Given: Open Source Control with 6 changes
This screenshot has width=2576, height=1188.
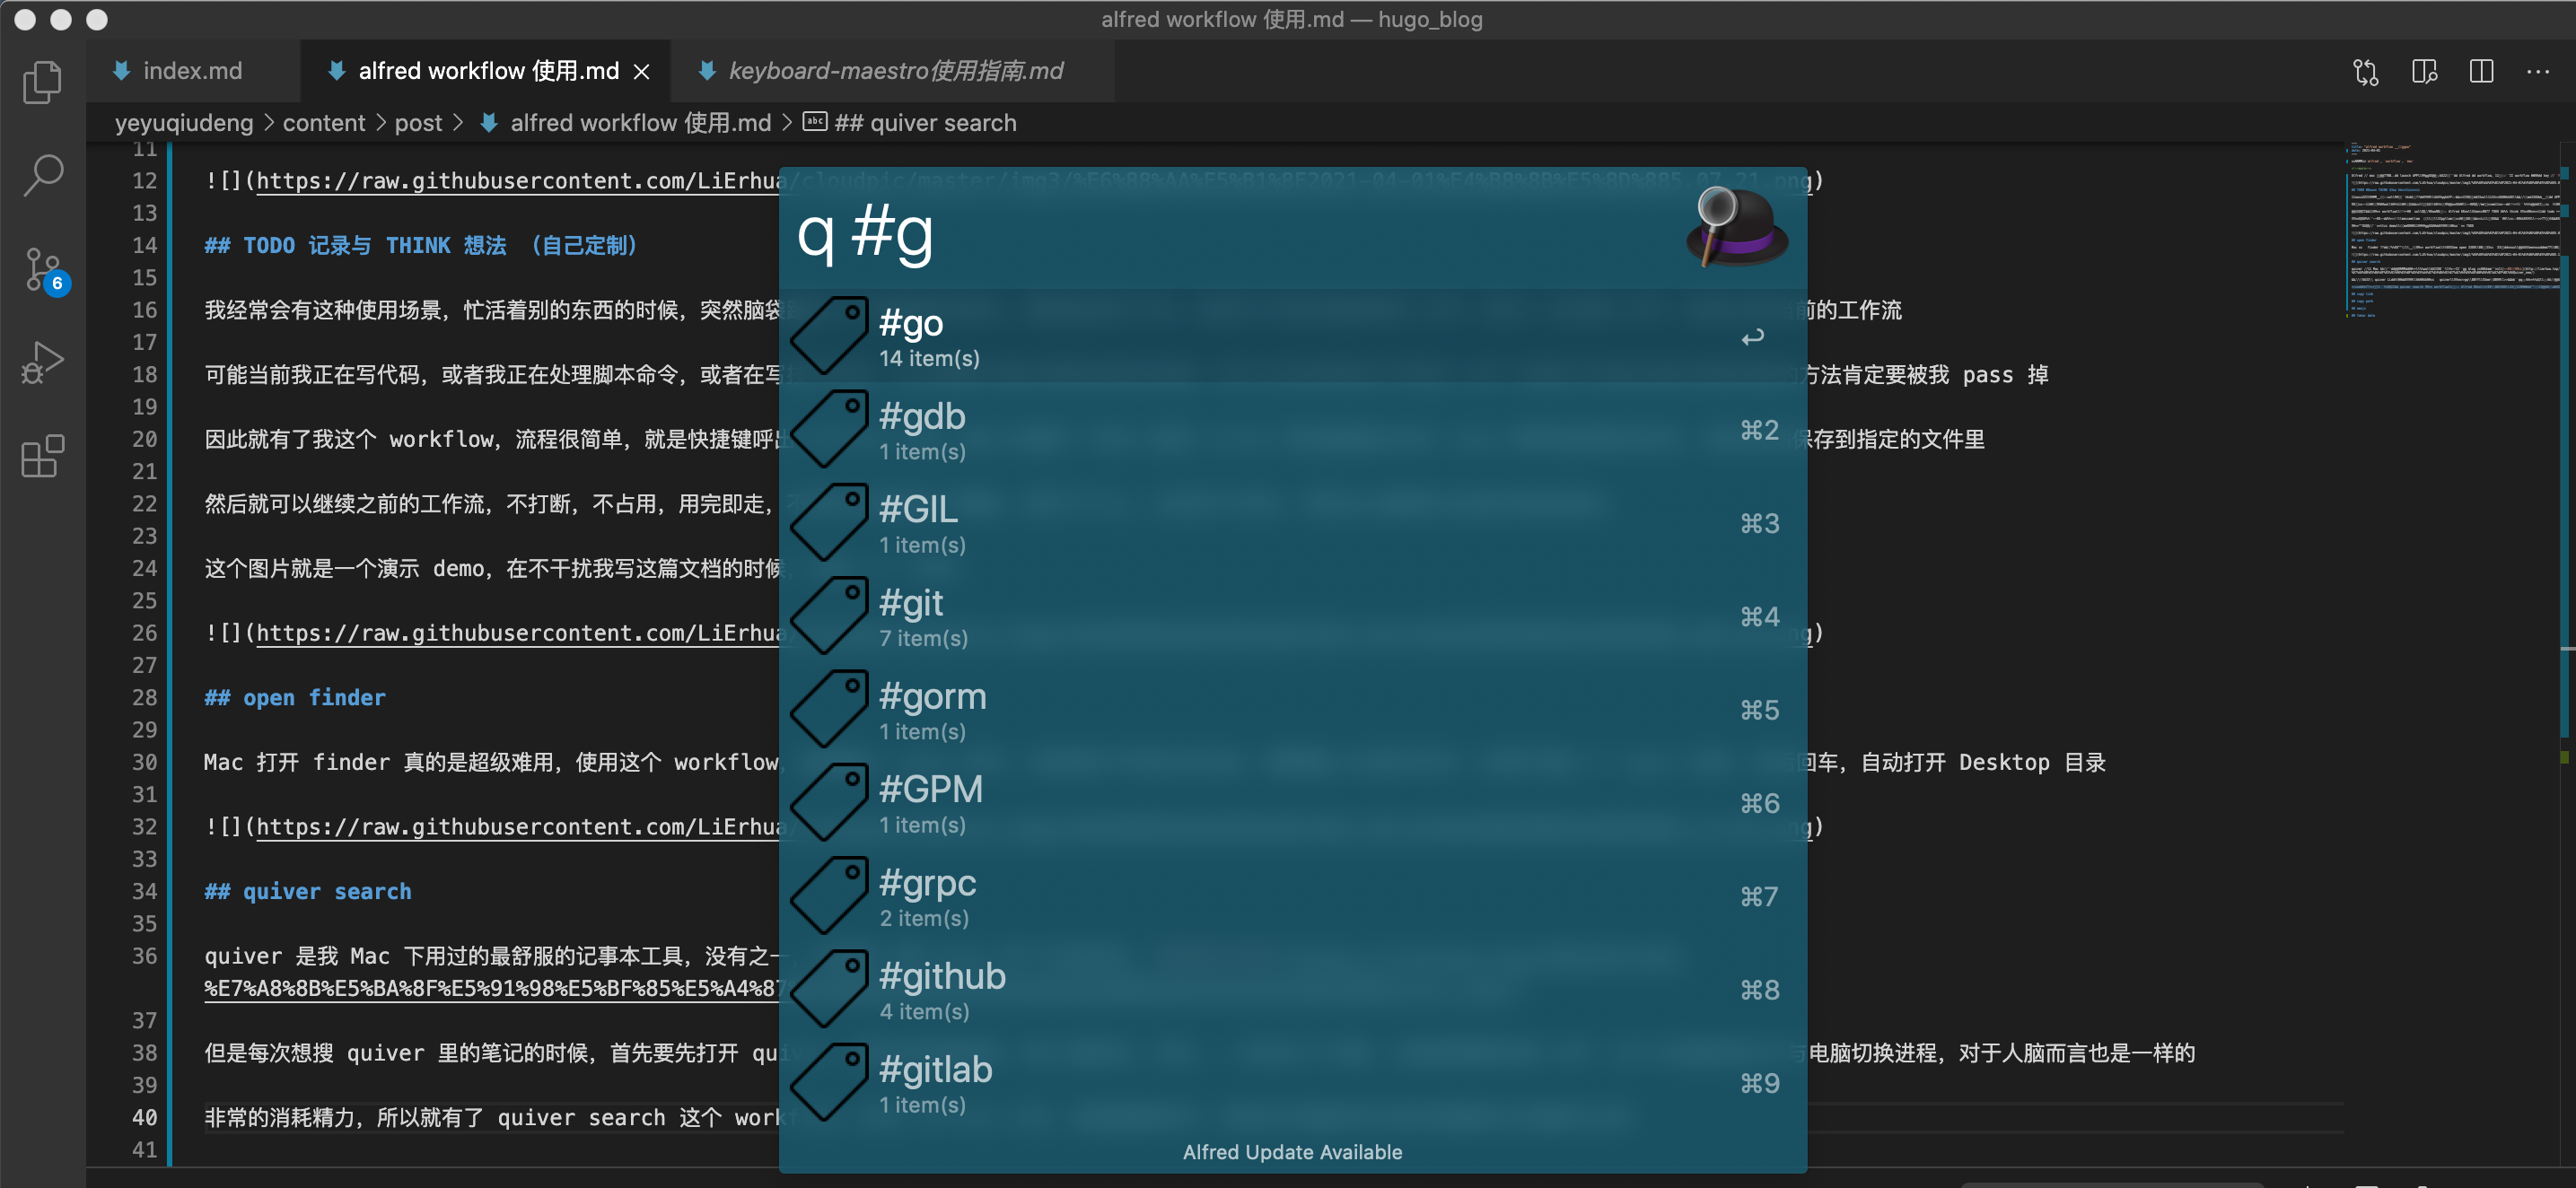Looking at the screenshot, I should (42, 270).
